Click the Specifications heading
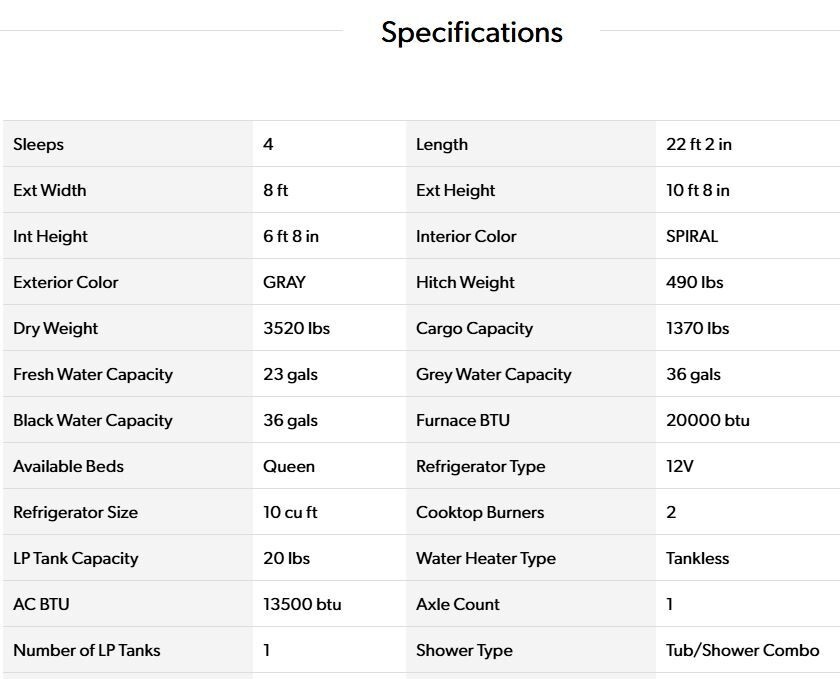The height and width of the screenshot is (679, 840). point(471,33)
